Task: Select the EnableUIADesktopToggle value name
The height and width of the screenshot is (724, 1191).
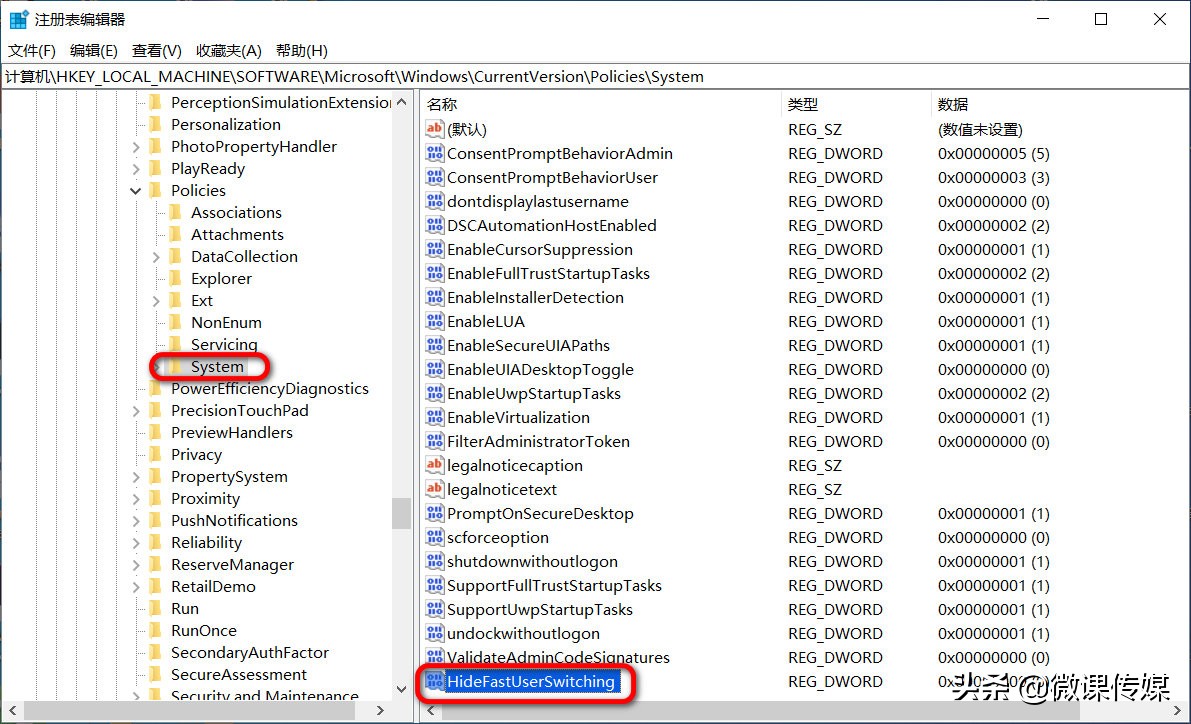Action: point(540,369)
